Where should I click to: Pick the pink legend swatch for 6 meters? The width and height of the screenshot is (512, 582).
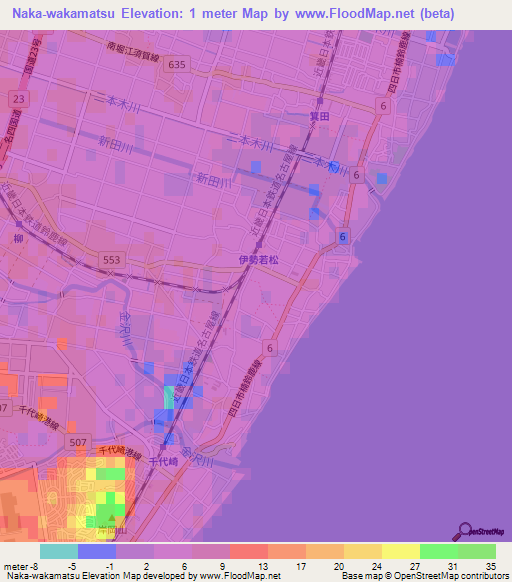[211, 551]
